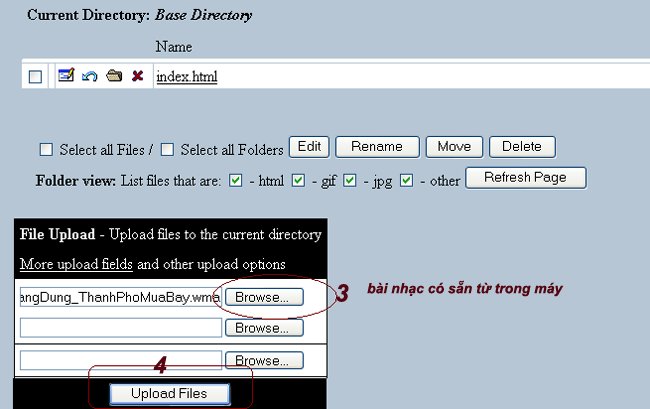
Task: Uncheck the html folder view filter
Action: pyautogui.click(x=236, y=181)
